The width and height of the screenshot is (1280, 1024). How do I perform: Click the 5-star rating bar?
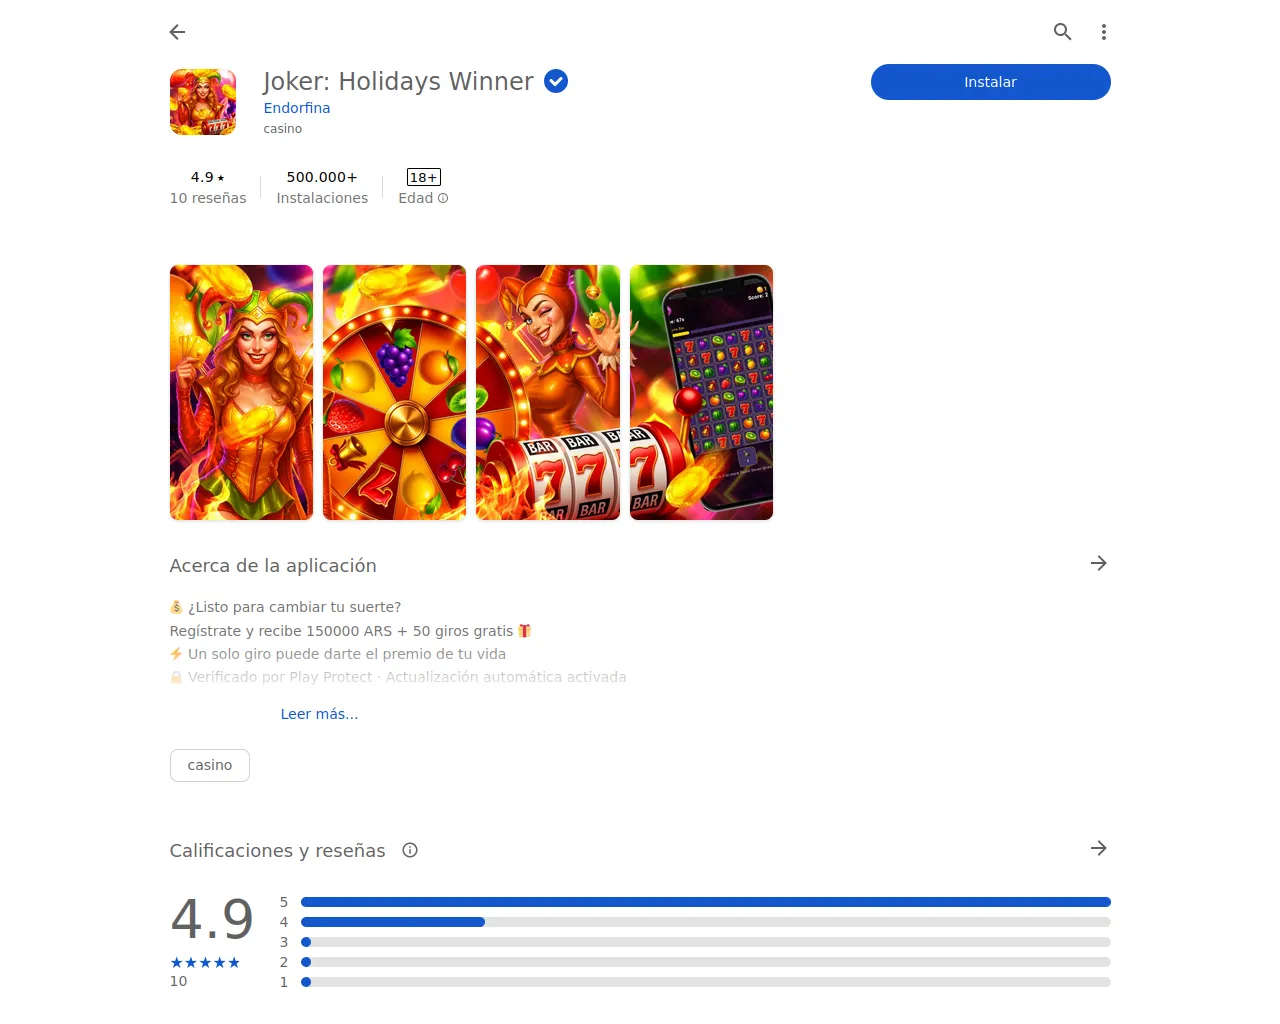pos(705,902)
